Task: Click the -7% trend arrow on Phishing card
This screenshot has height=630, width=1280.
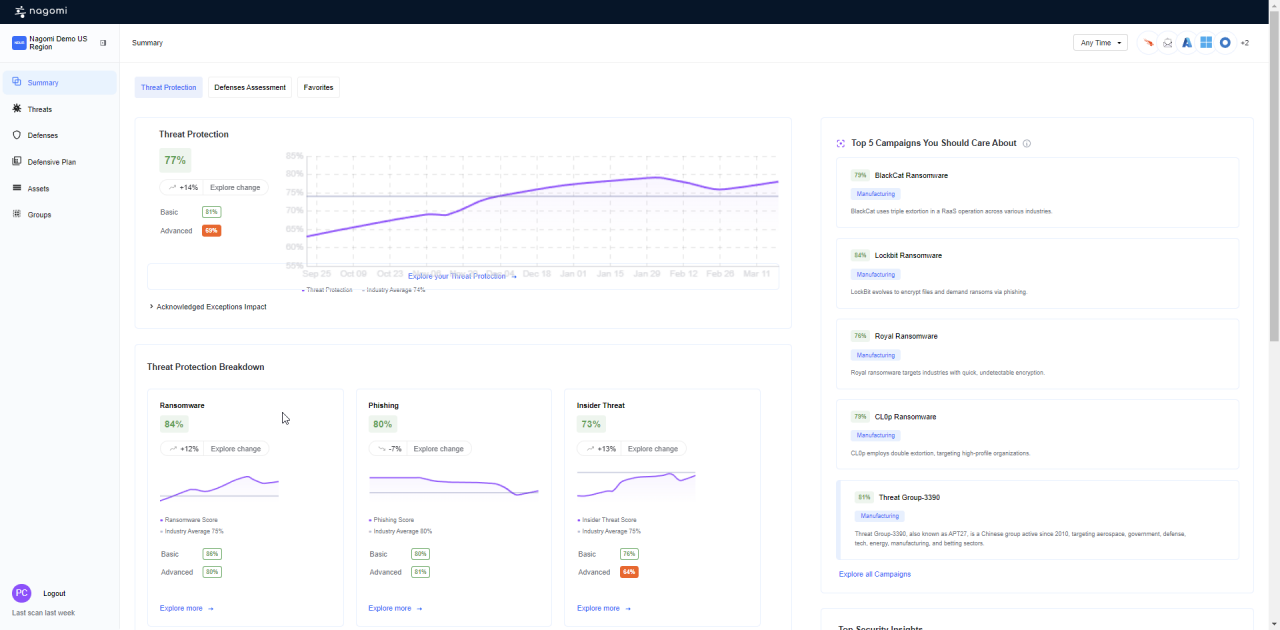Action: coord(381,449)
